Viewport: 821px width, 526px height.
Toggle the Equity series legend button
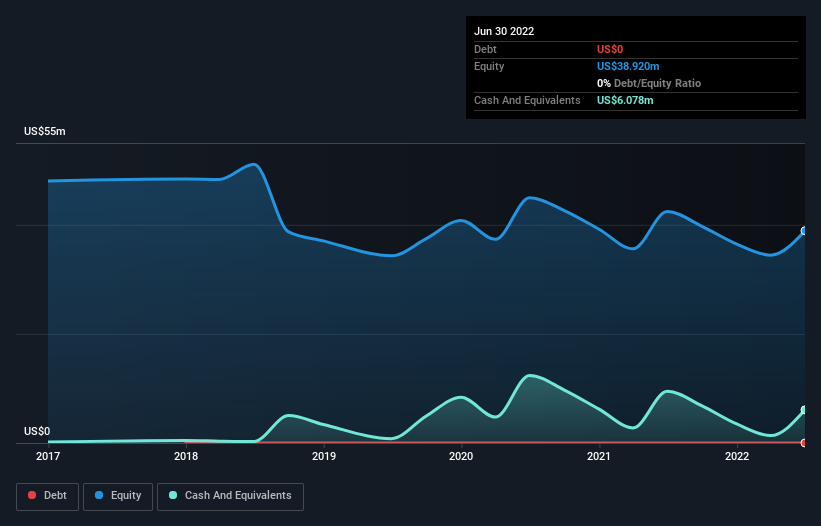click(118, 496)
